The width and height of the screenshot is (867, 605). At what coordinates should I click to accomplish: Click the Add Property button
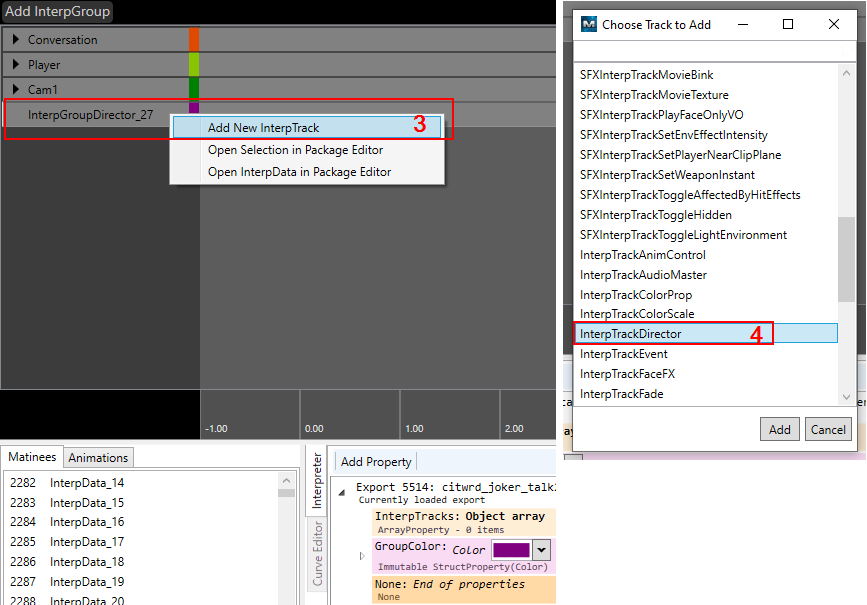376,462
